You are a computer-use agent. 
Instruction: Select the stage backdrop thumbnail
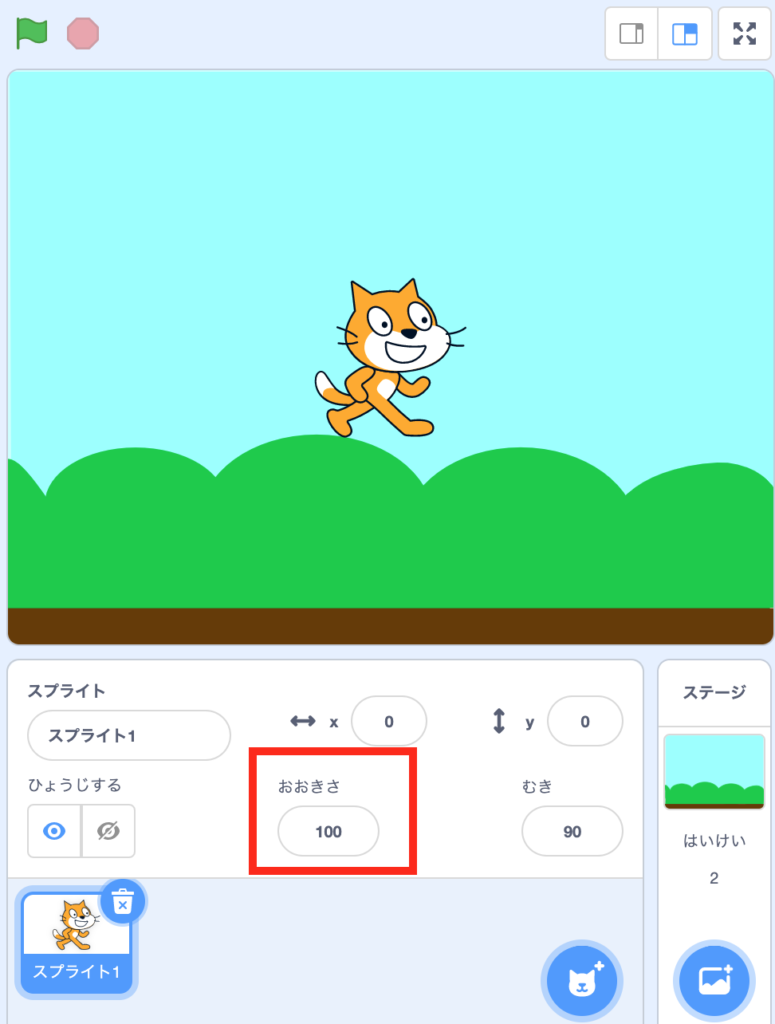pos(714,771)
